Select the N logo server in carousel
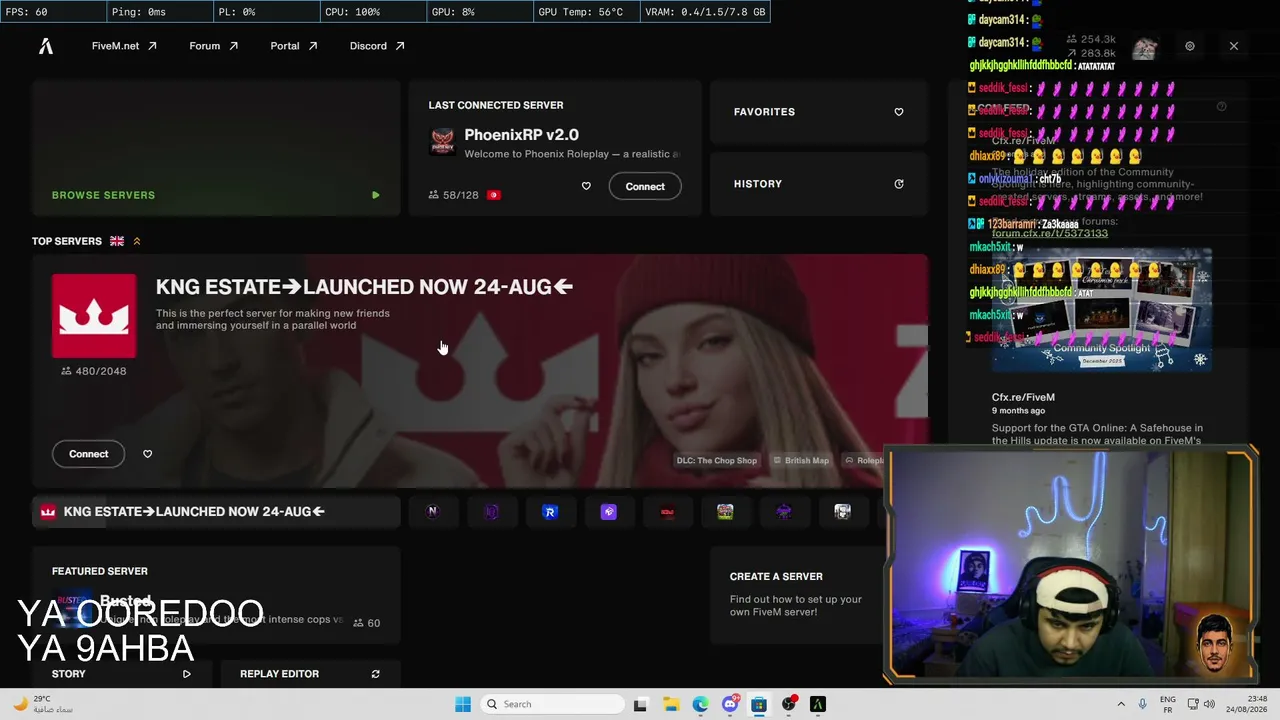This screenshot has width=1280, height=720. [433, 512]
